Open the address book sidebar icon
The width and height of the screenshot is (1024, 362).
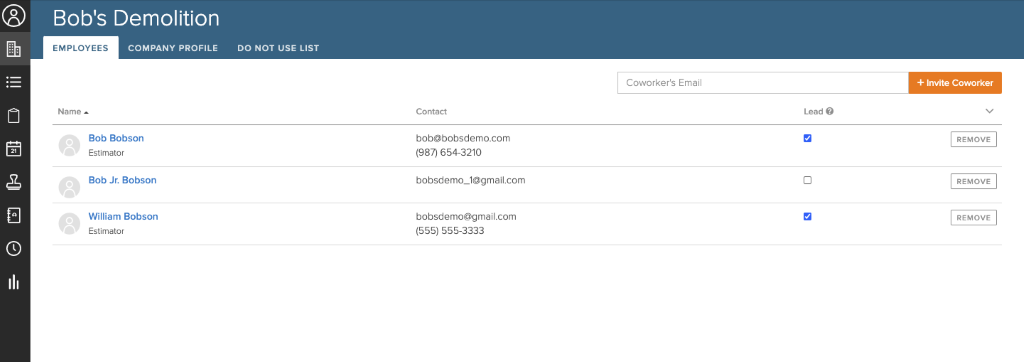coord(14,215)
